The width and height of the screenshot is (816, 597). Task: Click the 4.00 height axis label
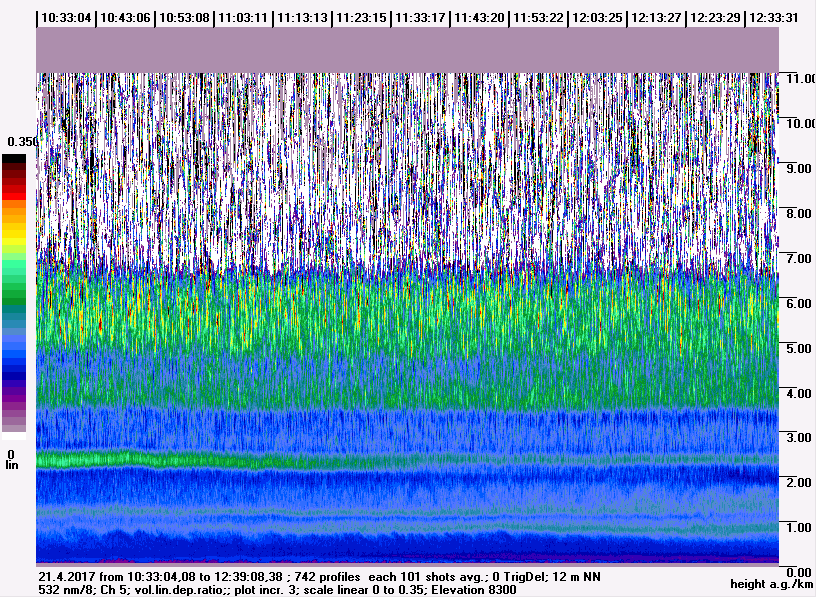point(799,393)
